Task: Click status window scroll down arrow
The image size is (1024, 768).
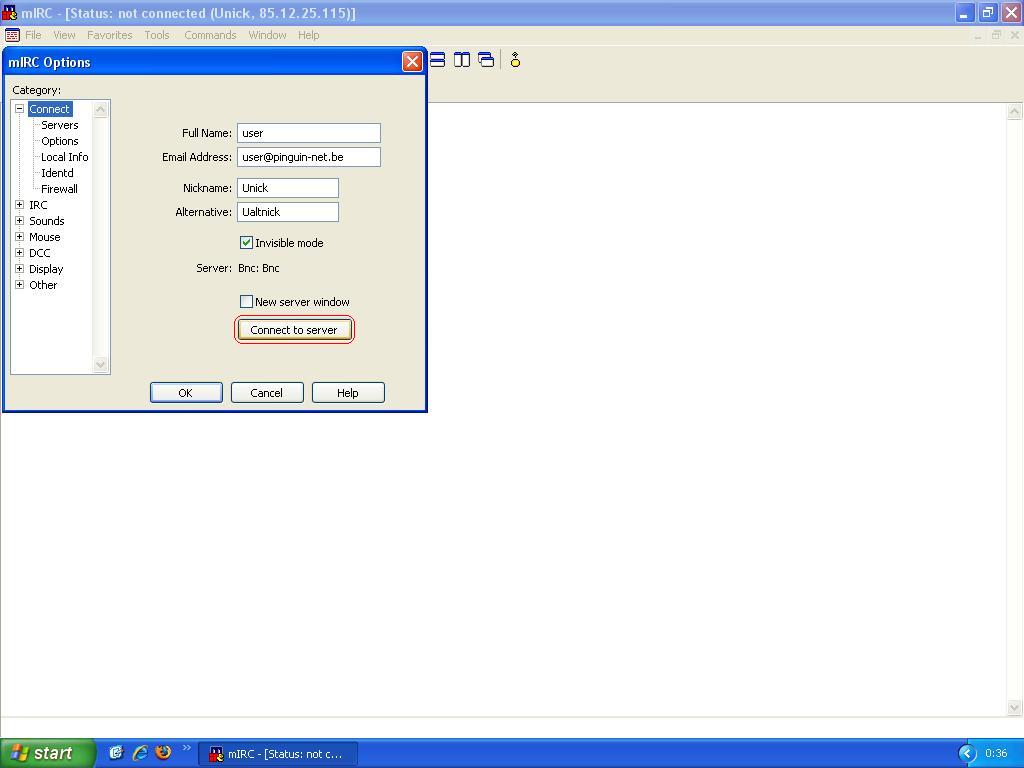Action: point(1014,707)
